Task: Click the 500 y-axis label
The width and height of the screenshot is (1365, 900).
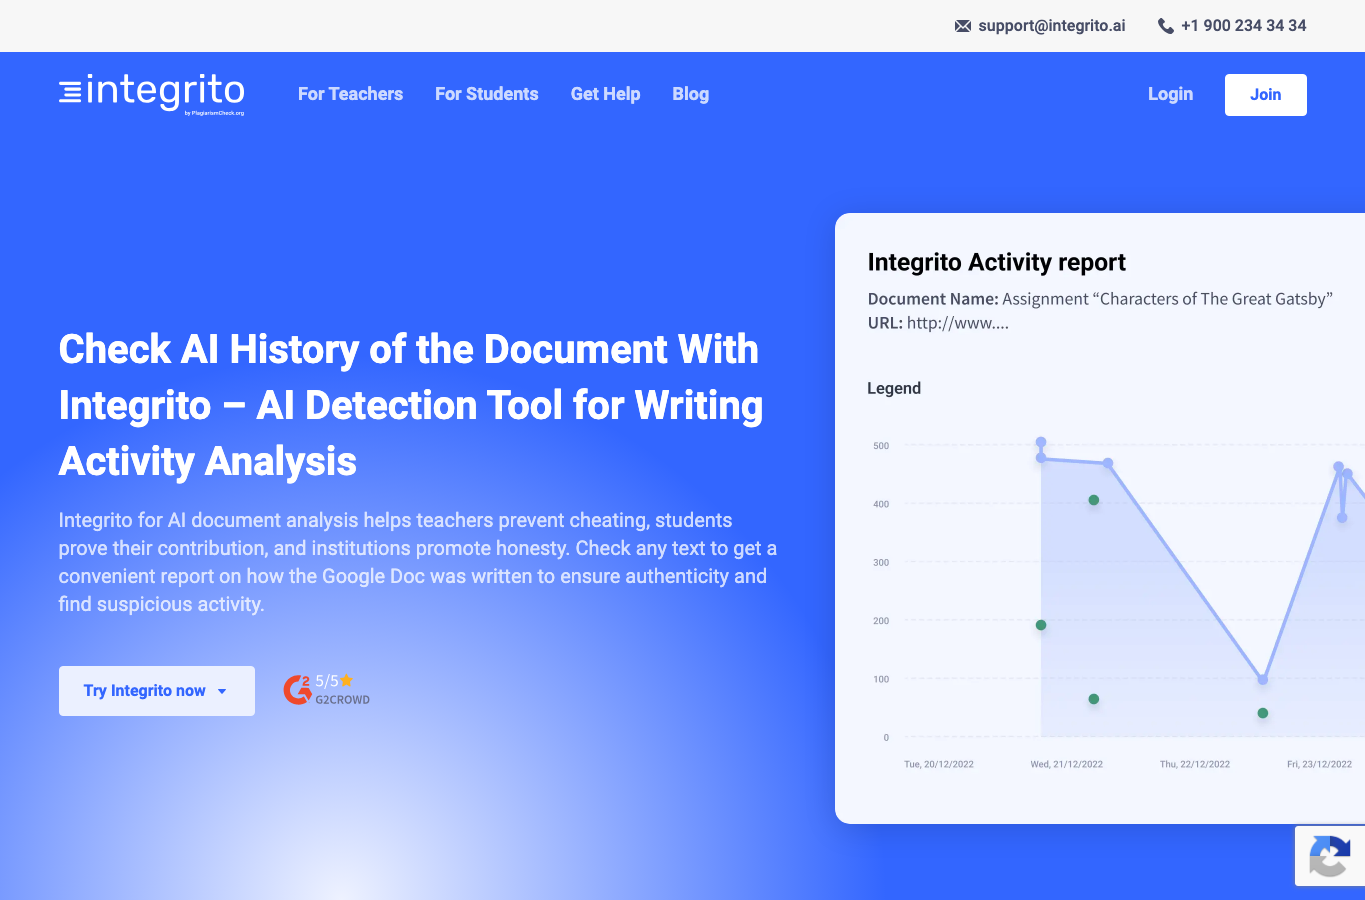Action: (881, 446)
